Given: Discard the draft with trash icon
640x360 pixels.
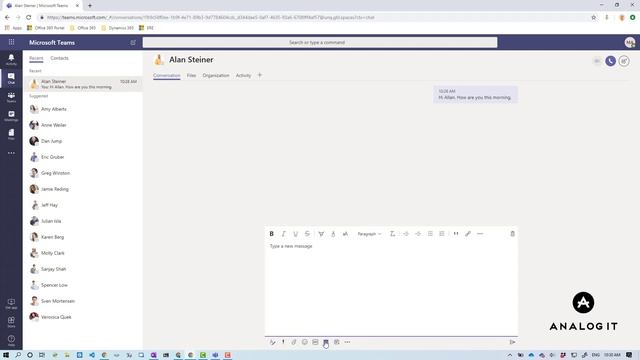Looking at the screenshot, I should coord(512,234).
